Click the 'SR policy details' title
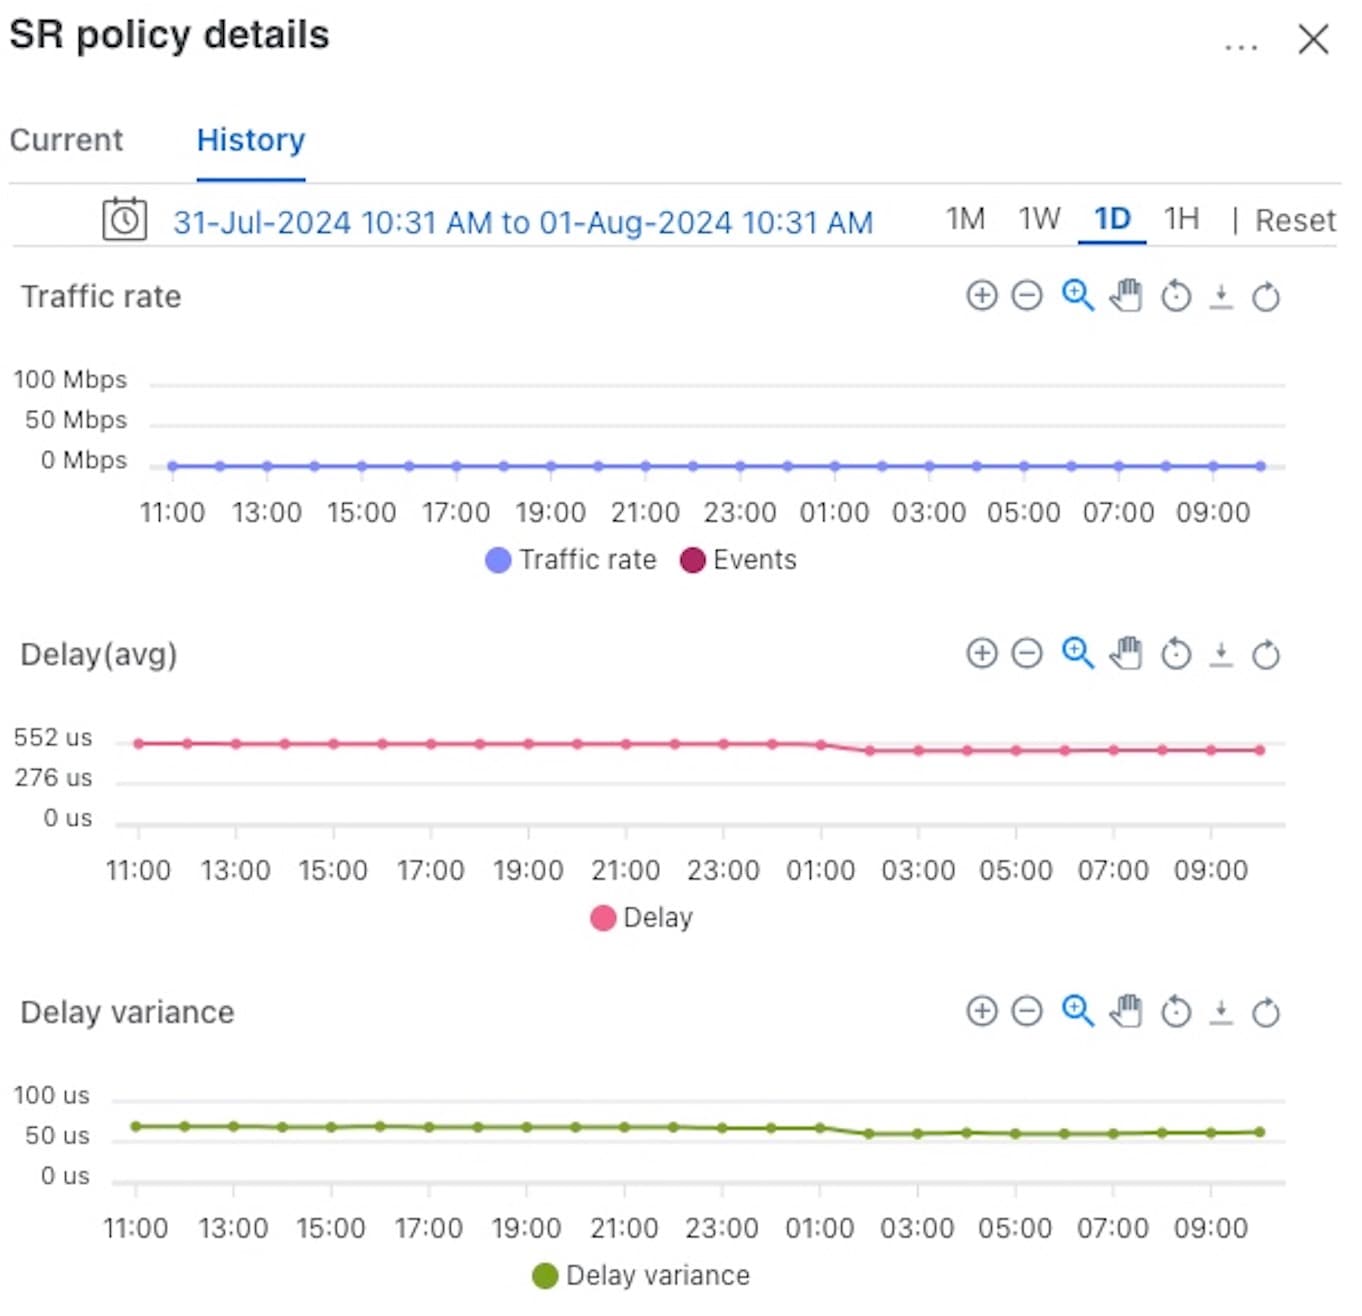The image size is (1362, 1316). [169, 35]
